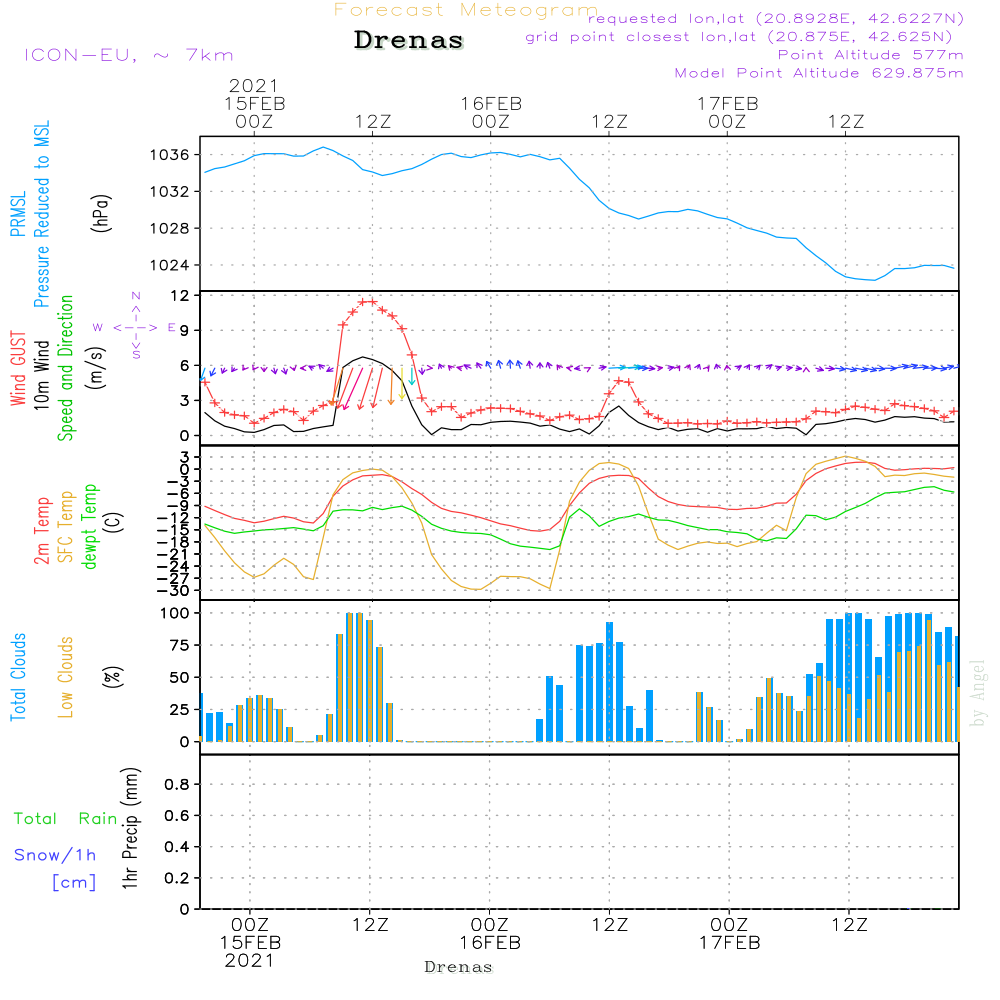Click the 'Total Rain' green label

click(x=66, y=819)
